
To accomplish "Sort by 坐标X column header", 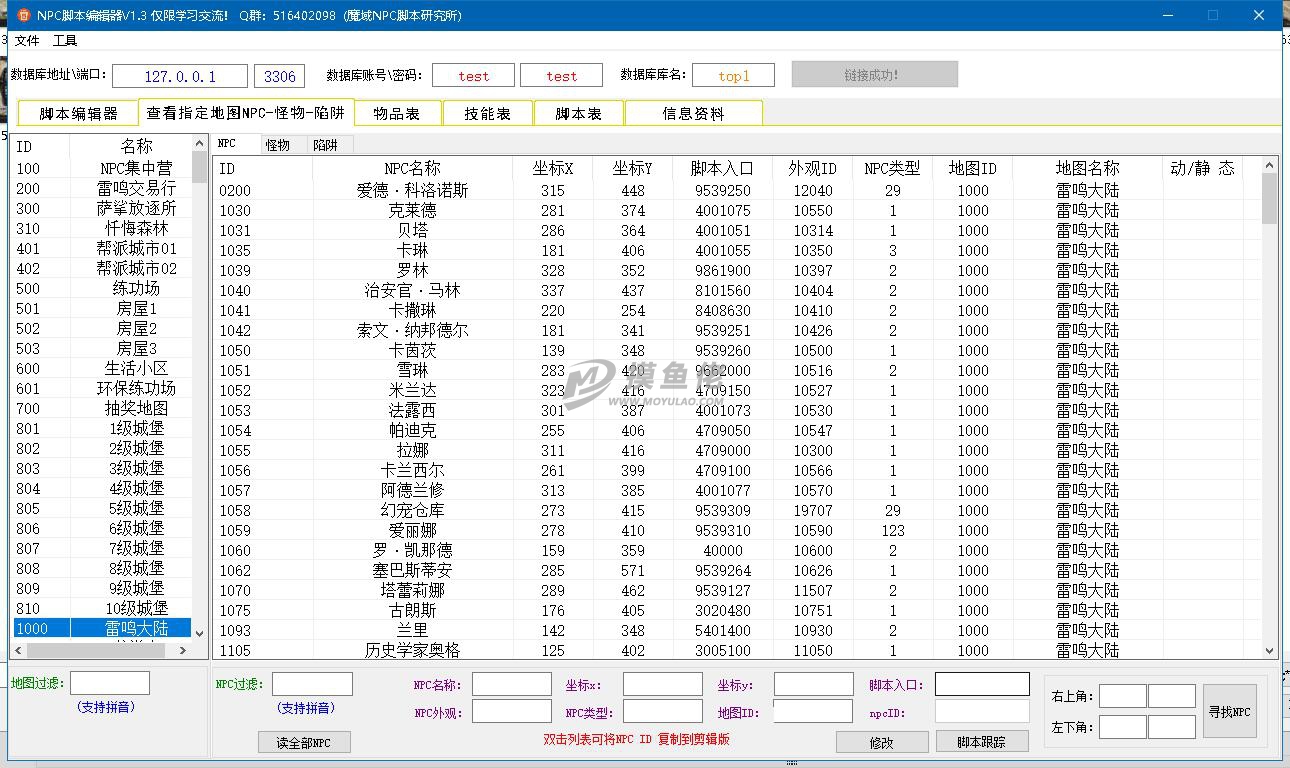I will point(553,168).
